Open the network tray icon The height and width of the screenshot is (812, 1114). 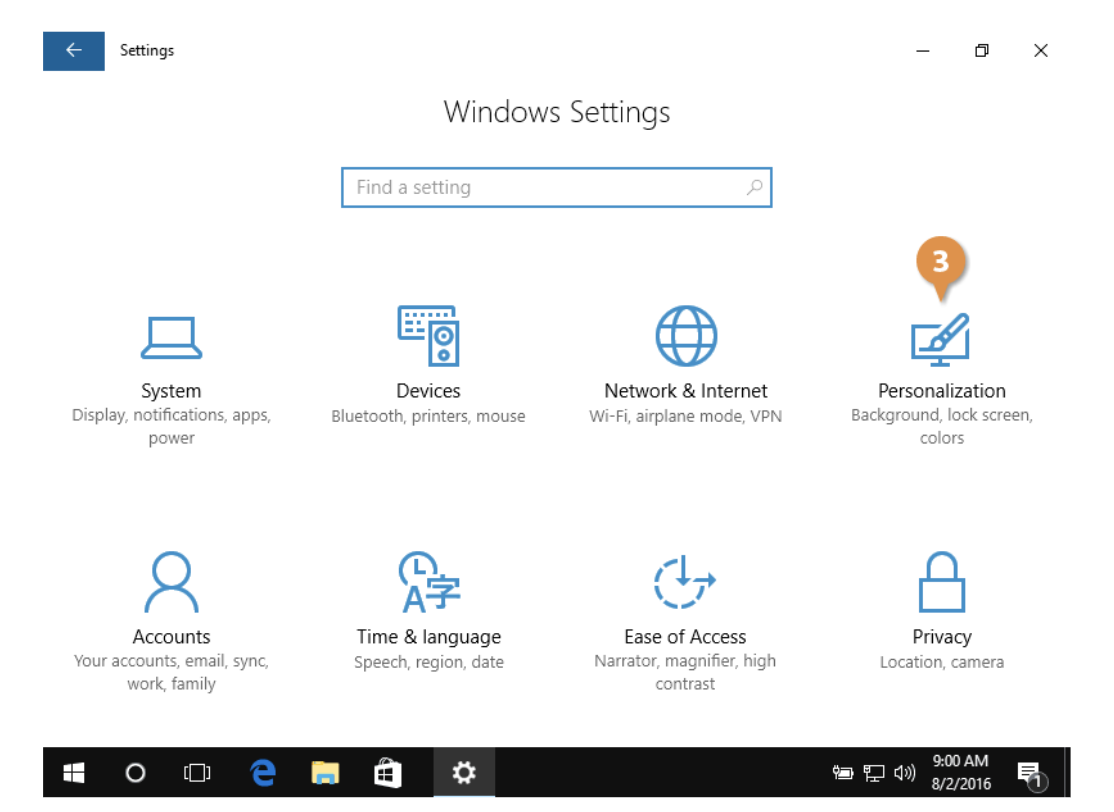pos(874,772)
